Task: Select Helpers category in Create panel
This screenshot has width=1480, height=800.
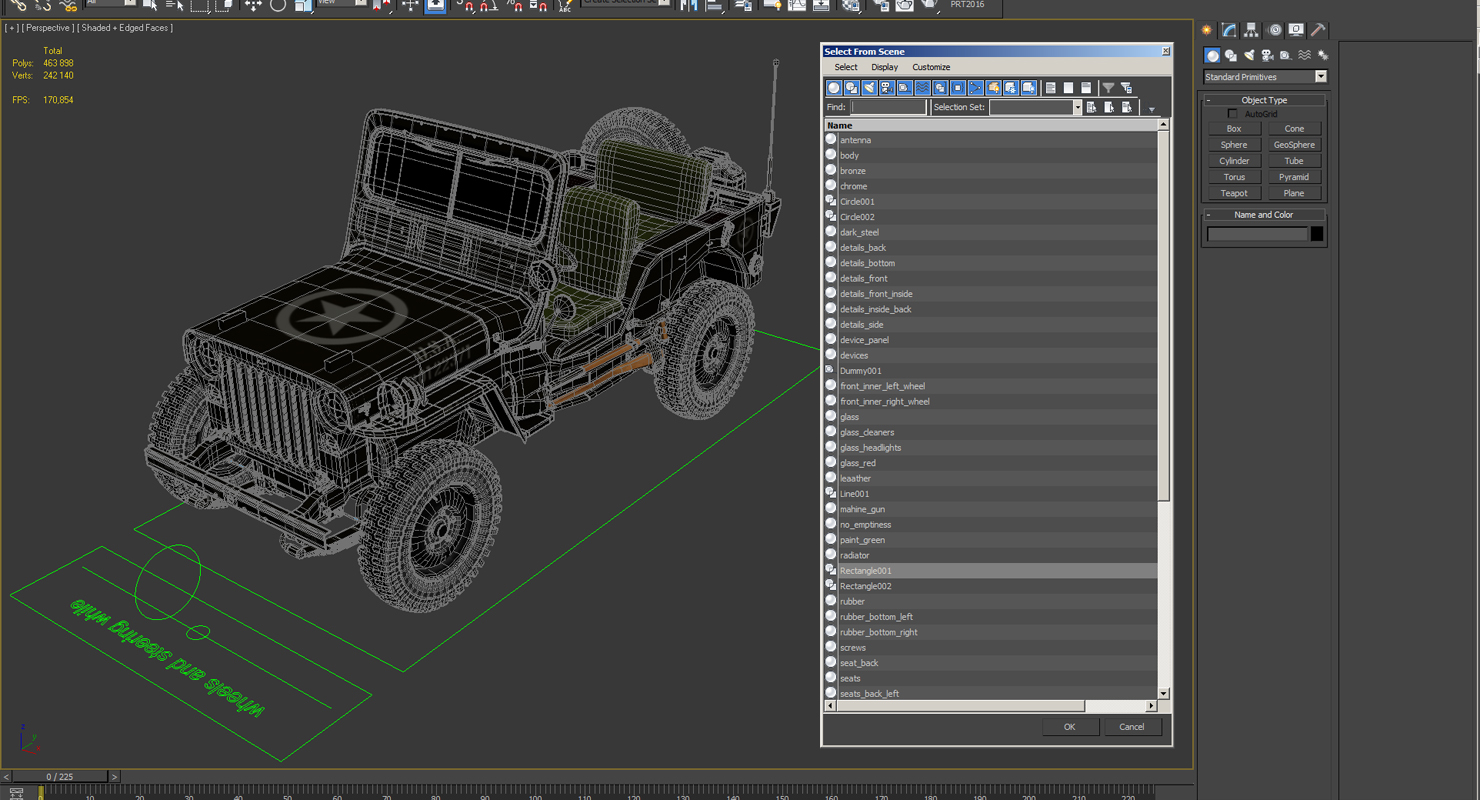Action: pyautogui.click(x=1285, y=56)
